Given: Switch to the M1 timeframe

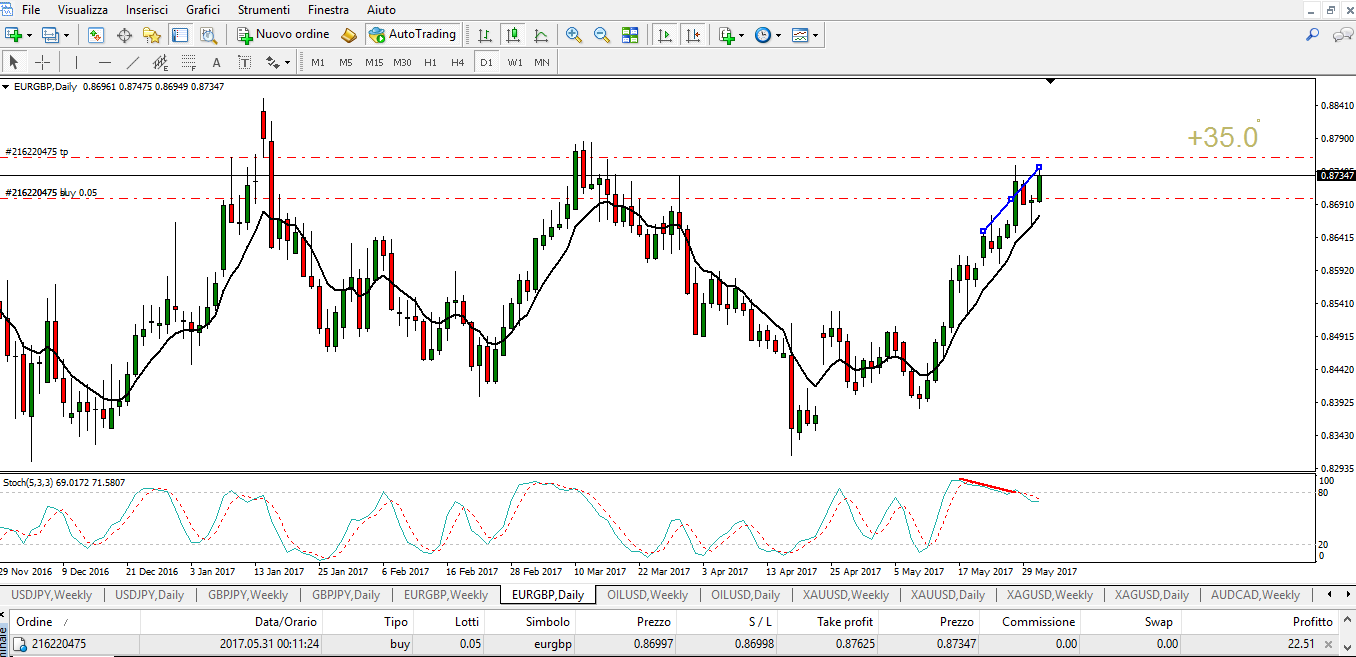Looking at the screenshot, I should (x=318, y=62).
